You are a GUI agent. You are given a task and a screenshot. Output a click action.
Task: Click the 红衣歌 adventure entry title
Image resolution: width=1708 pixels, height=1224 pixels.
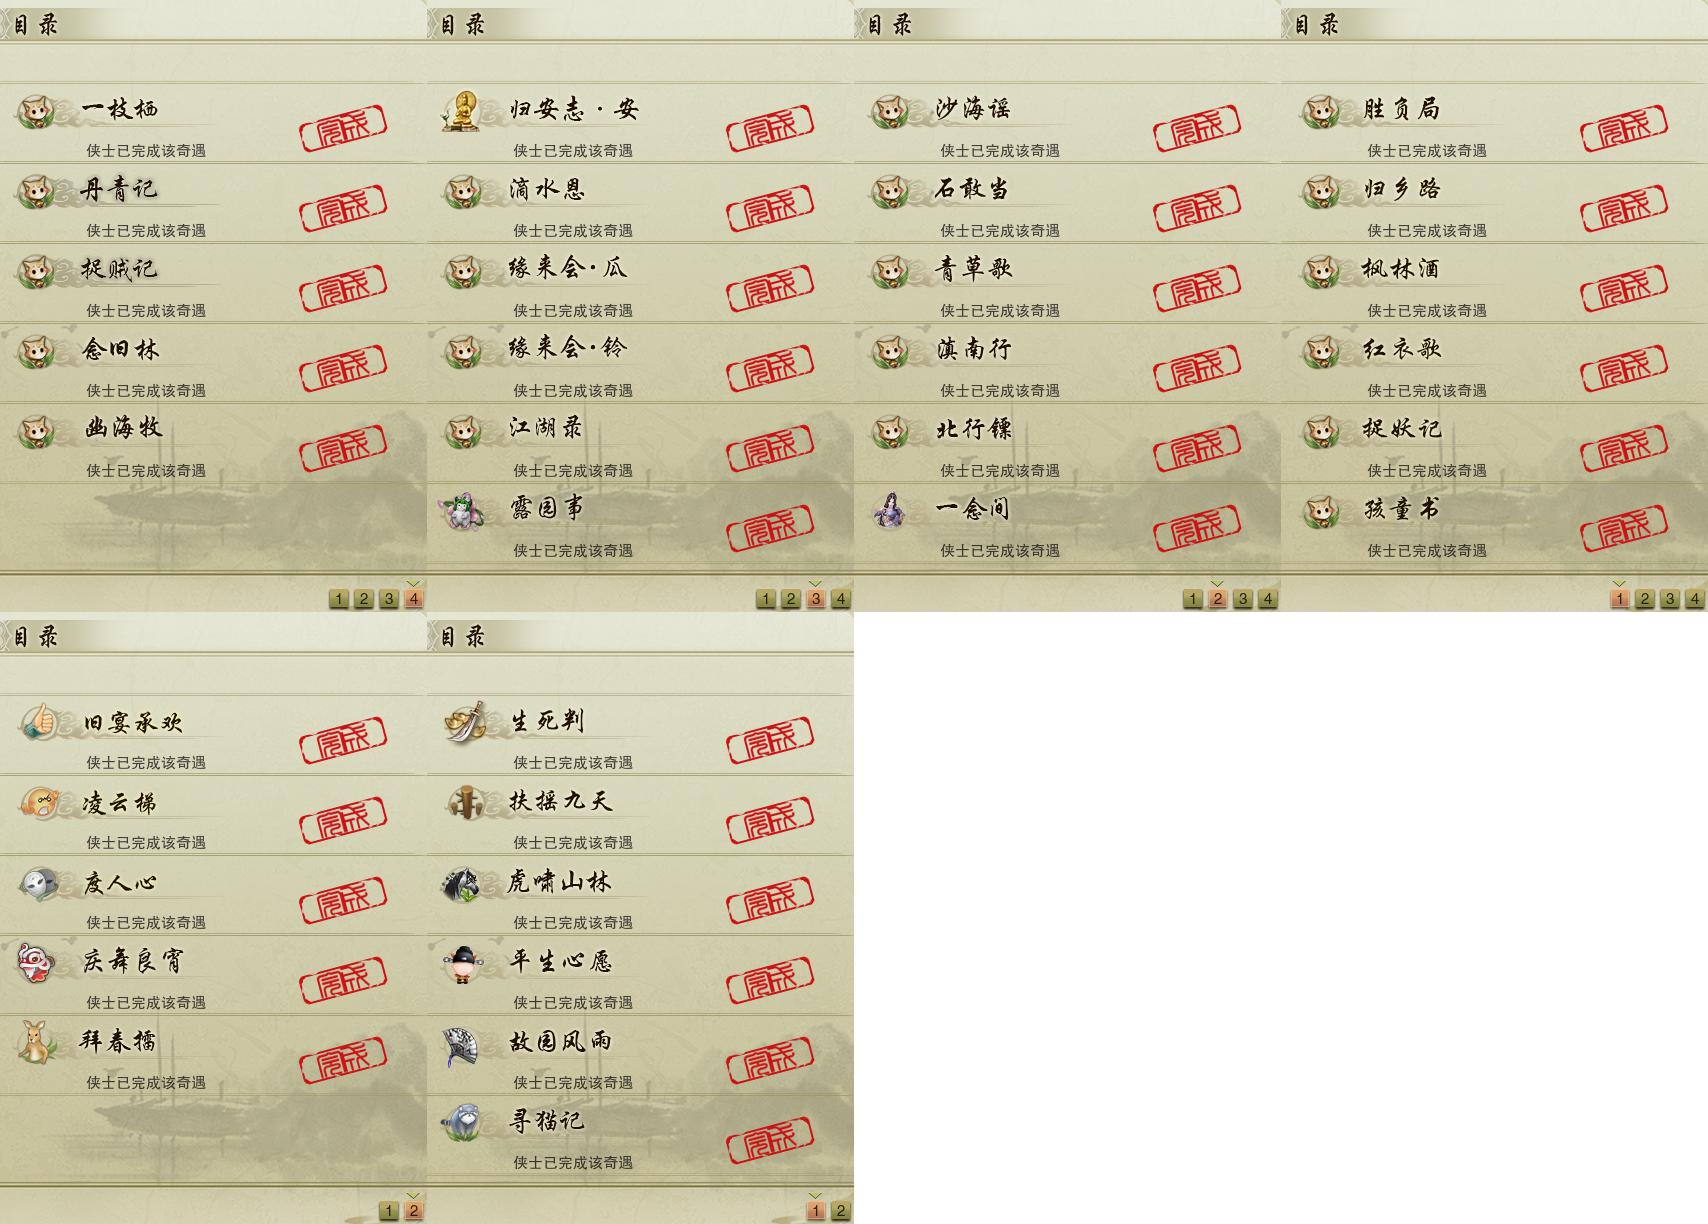tap(1402, 348)
